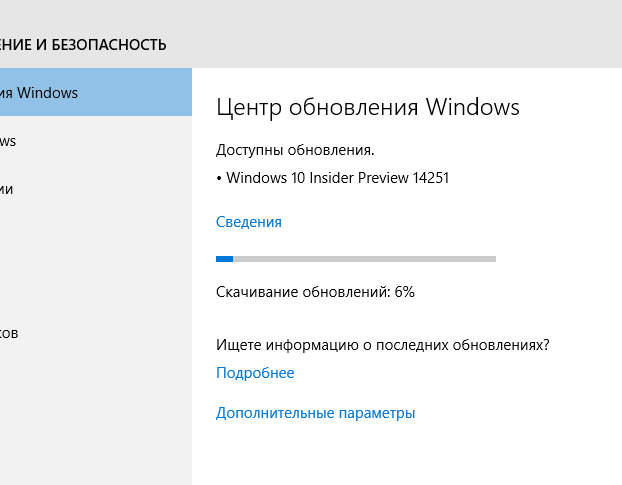Open the sidebar item ending in "ков"
The height and width of the screenshot is (485, 622).
[96, 333]
